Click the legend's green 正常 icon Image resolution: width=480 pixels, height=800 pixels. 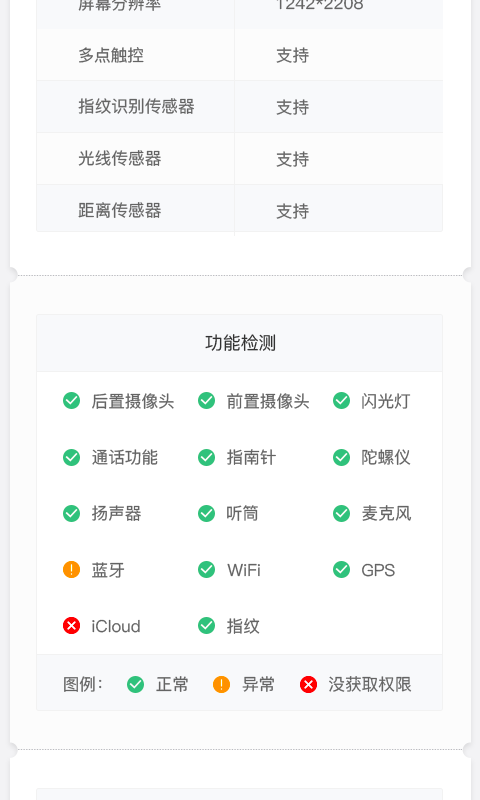136,684
